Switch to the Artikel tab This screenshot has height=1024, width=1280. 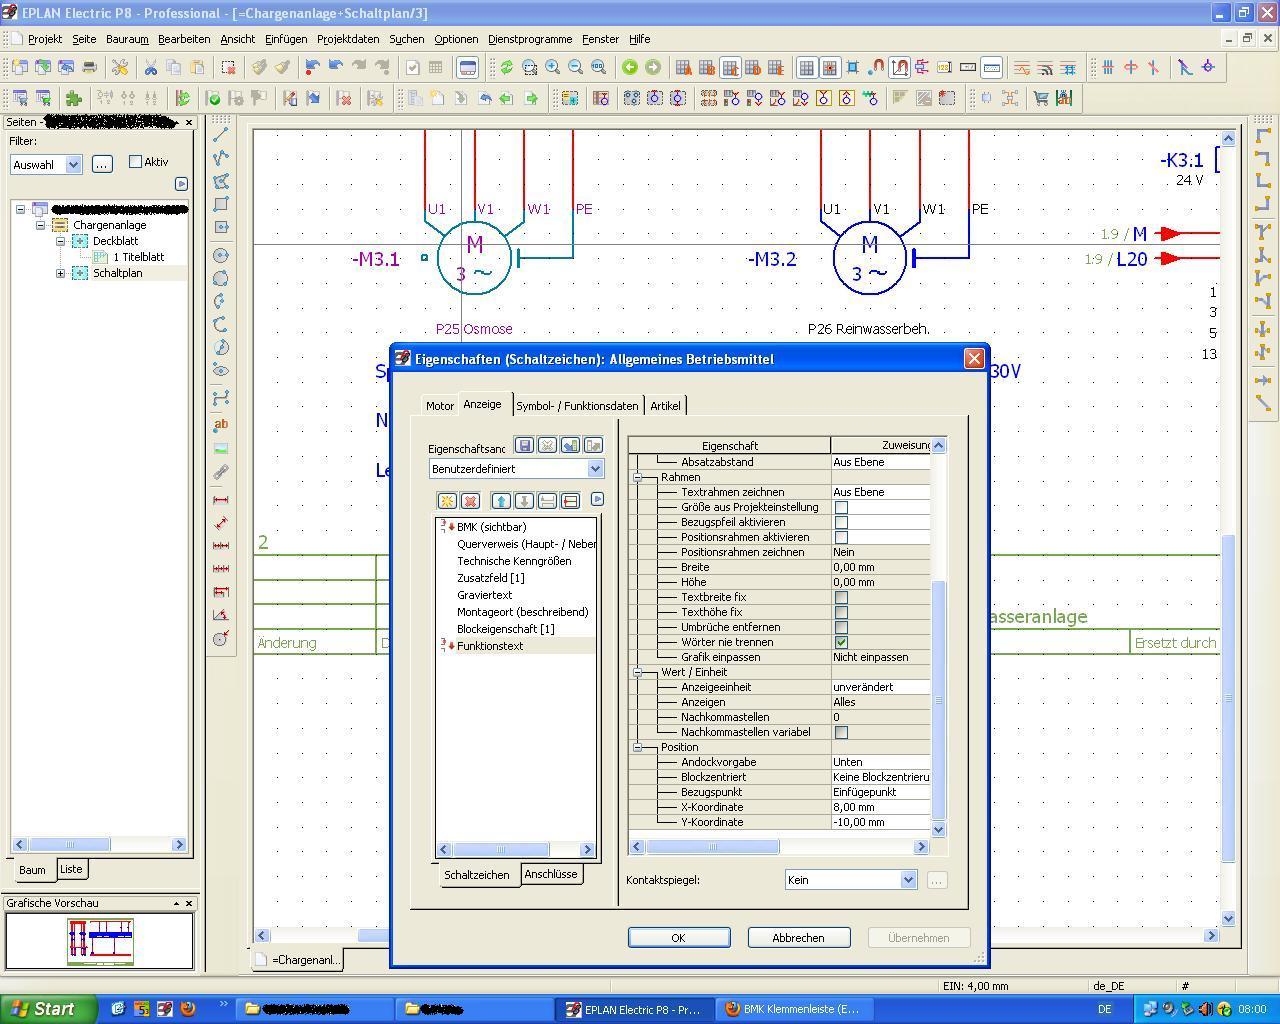tap(665, 406)
